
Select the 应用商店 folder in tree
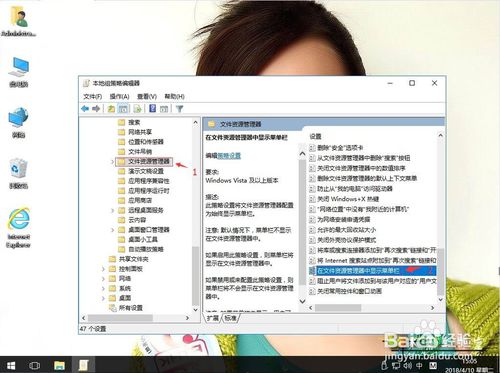tap(140, 200)
